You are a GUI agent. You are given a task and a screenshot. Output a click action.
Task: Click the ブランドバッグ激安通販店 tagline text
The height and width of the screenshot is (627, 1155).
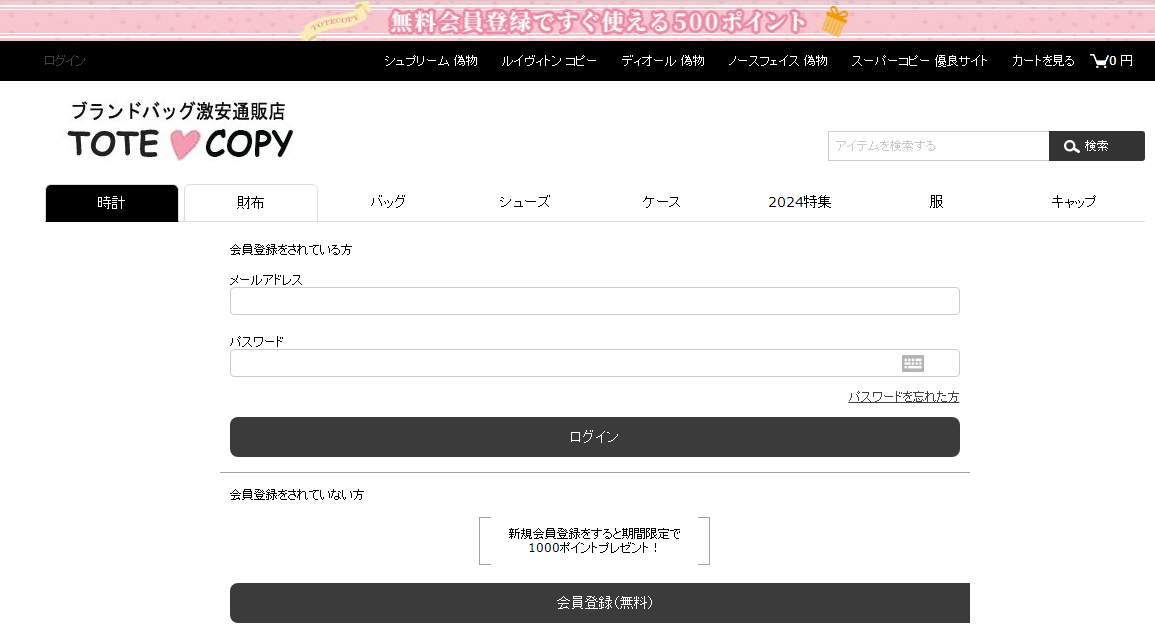point(178,111)
